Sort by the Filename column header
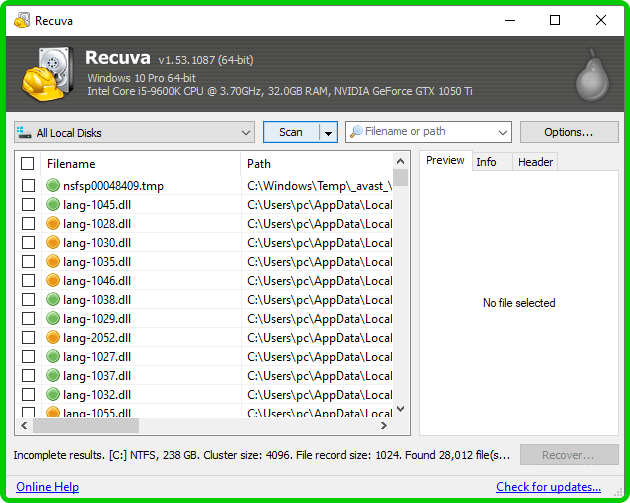Screen dimensions: 630x503 tap(141, 164)
